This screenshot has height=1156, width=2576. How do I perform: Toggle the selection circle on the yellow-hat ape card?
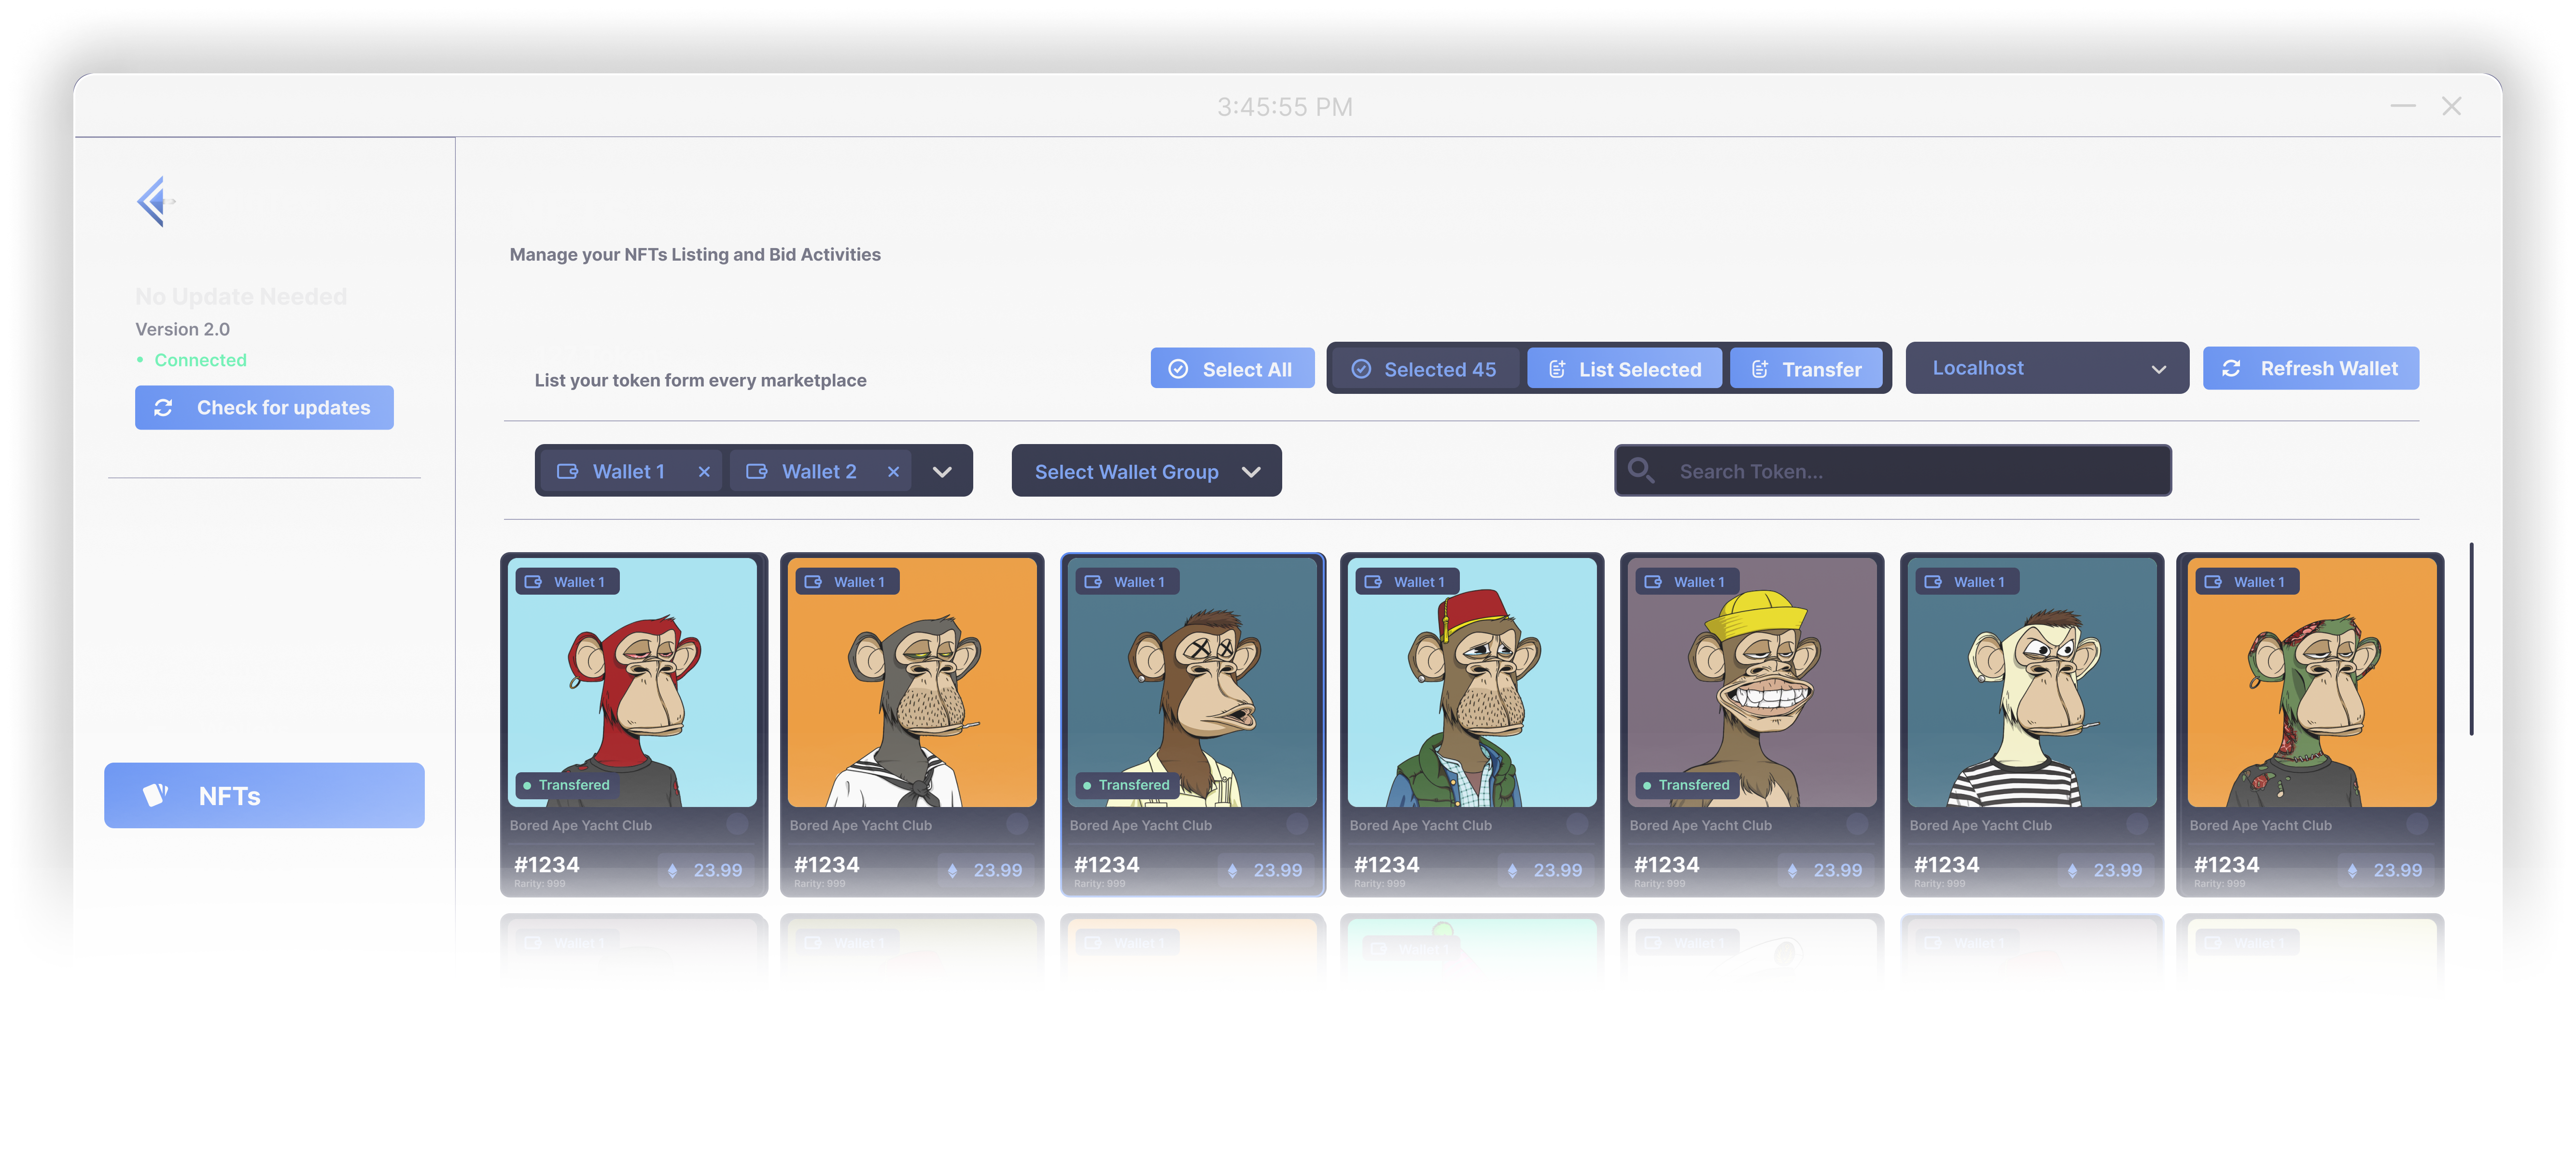pyautogui.click(x=1857, y=824)
